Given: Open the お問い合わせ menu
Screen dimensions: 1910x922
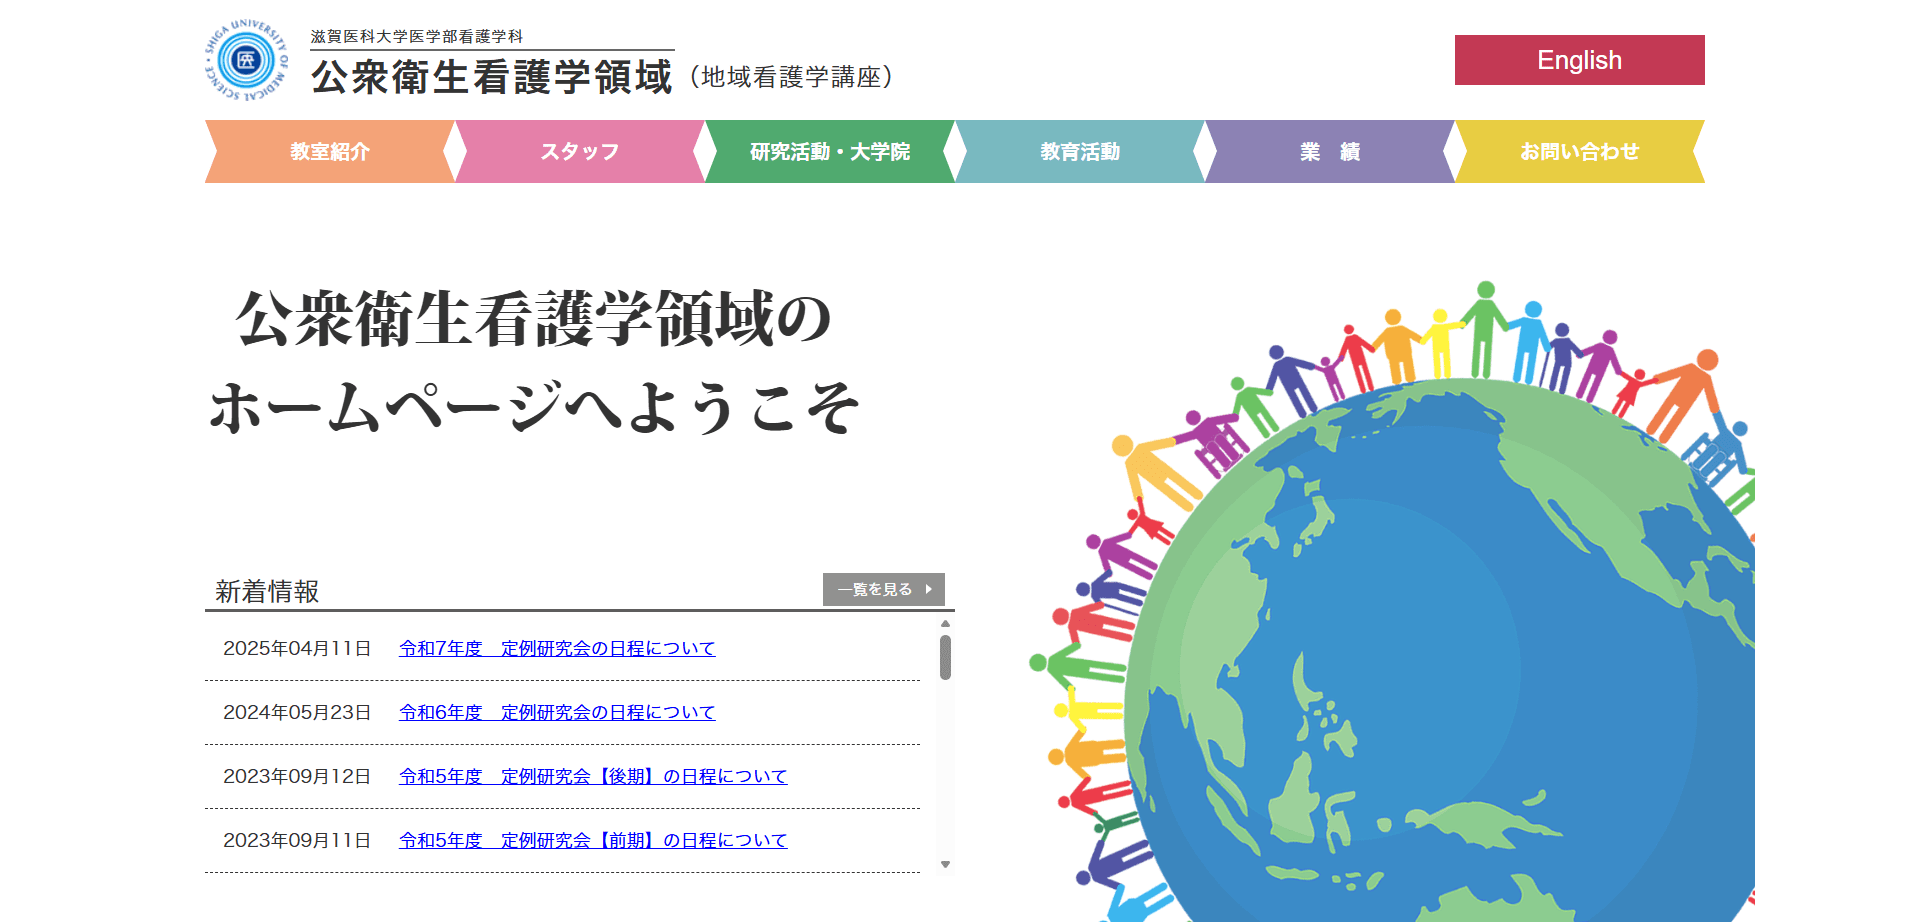Looking at the screenshot, I should (1580, 151).
